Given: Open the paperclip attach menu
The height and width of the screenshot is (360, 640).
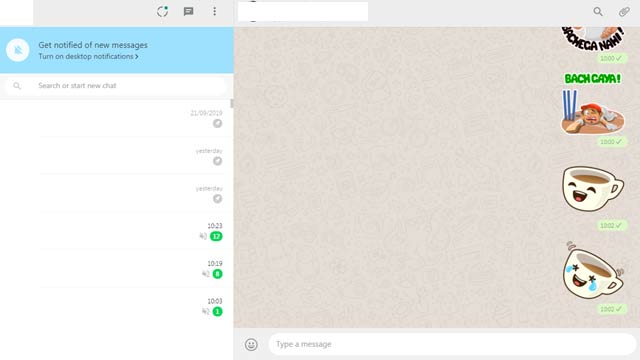Looking at the screenshot, I should (624, 11).
